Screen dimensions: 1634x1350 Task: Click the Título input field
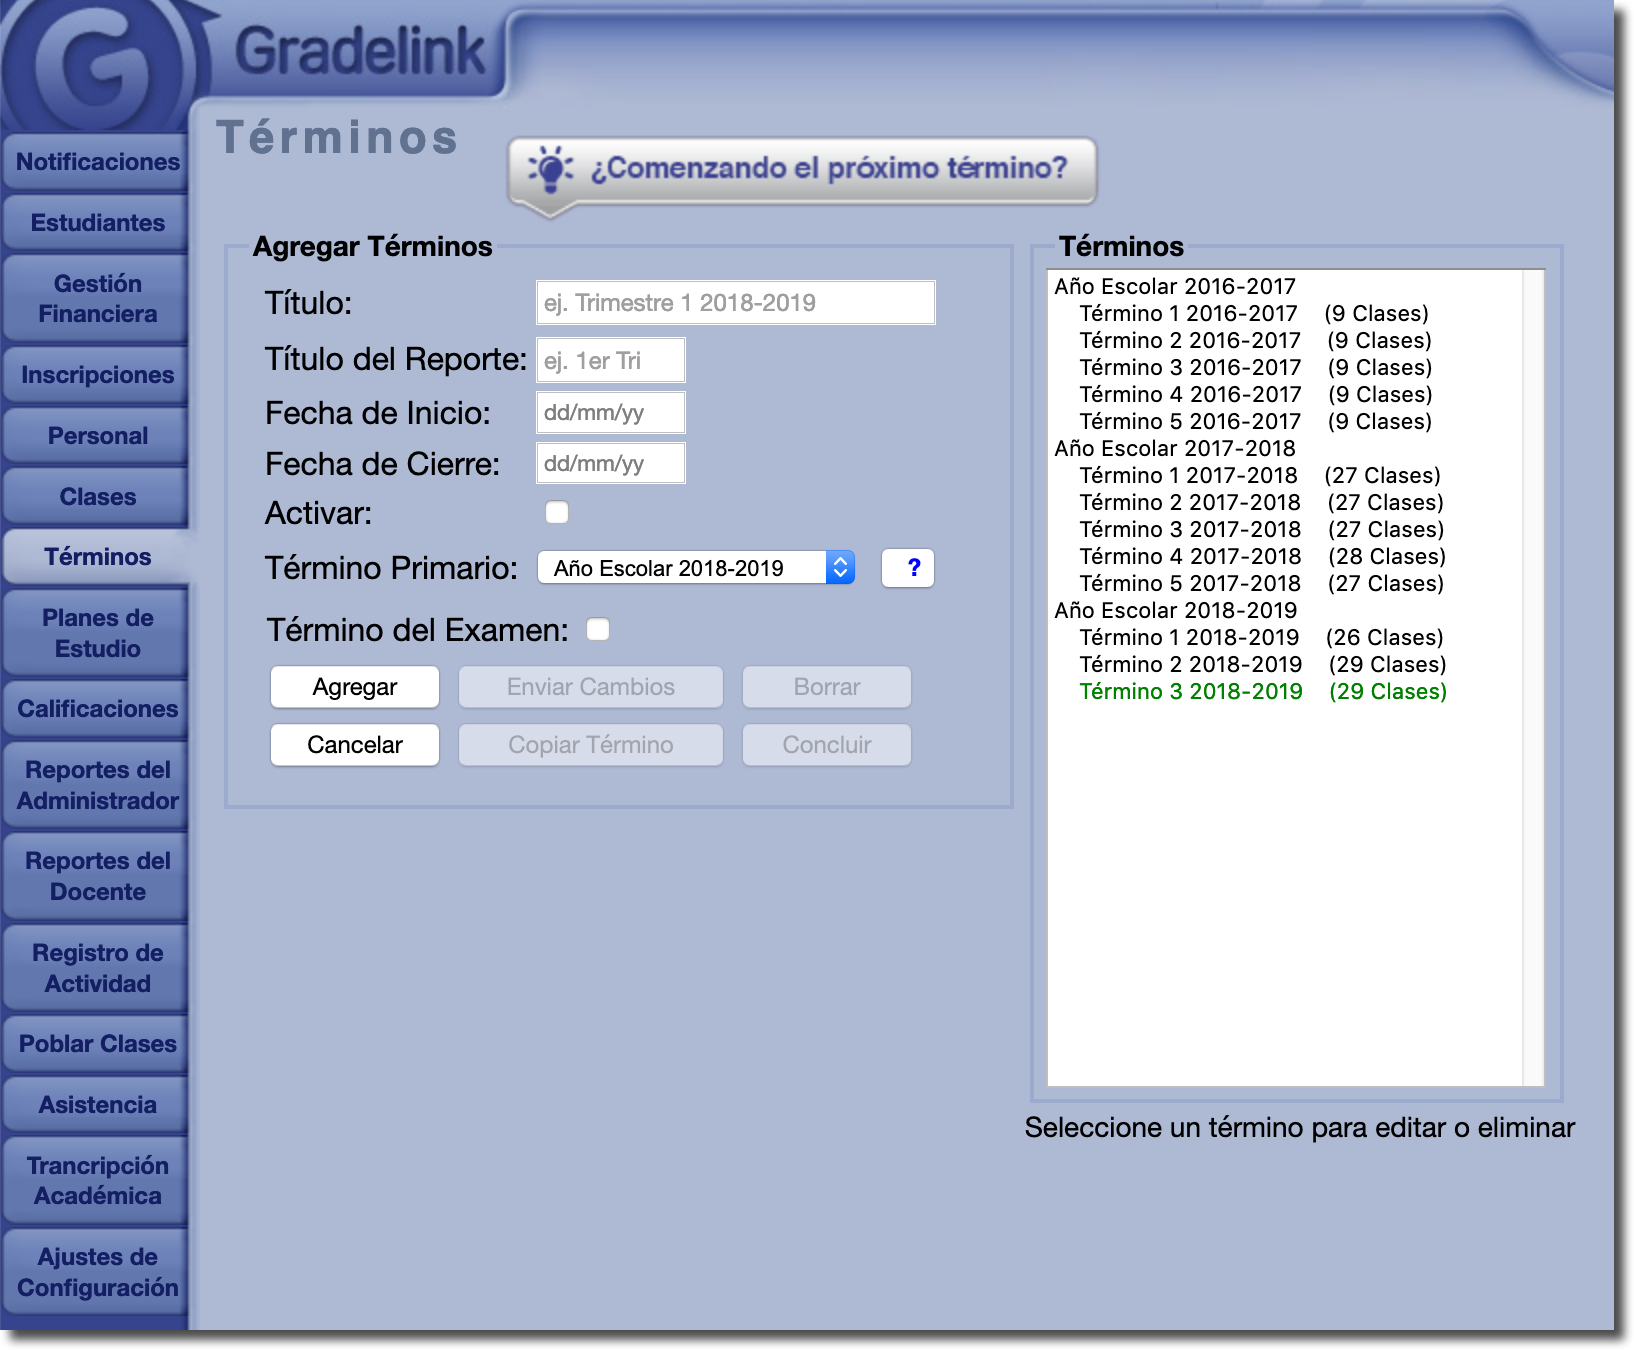[735, 303]
